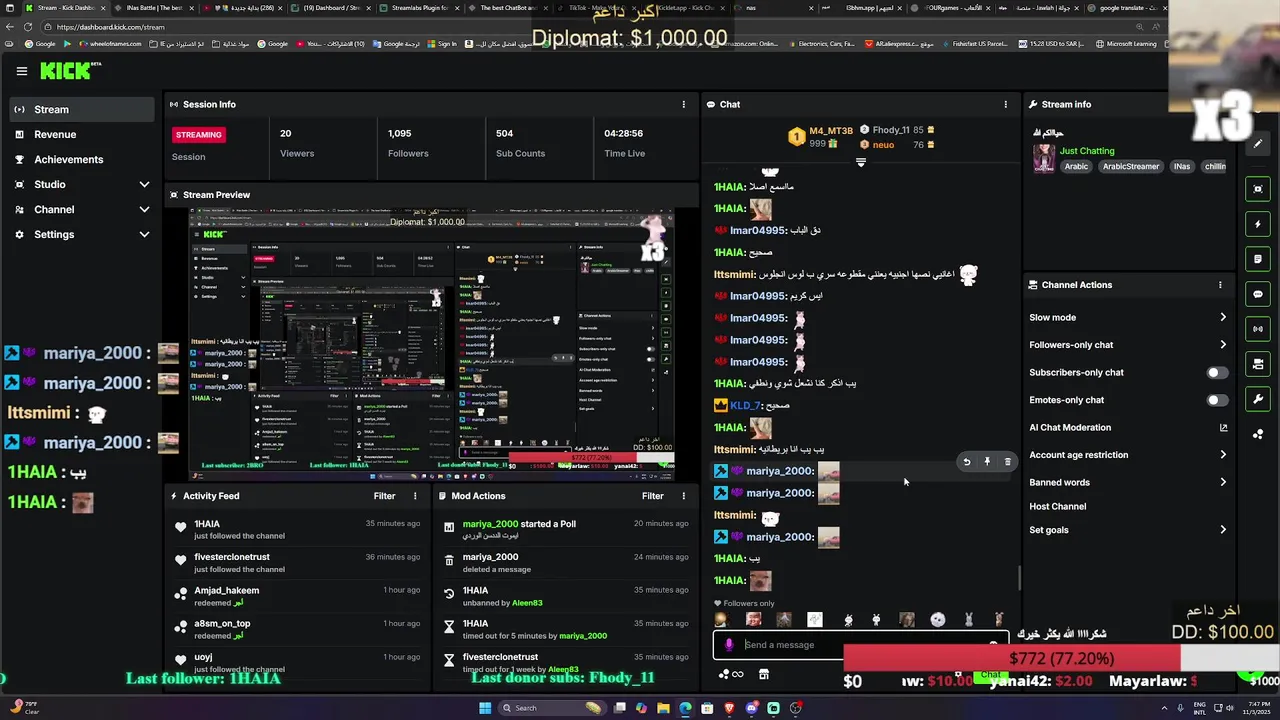The width and height of the screenshot is (1280, 720).
Task: Collapse chat header with down arrow
Action: (860, 162)
